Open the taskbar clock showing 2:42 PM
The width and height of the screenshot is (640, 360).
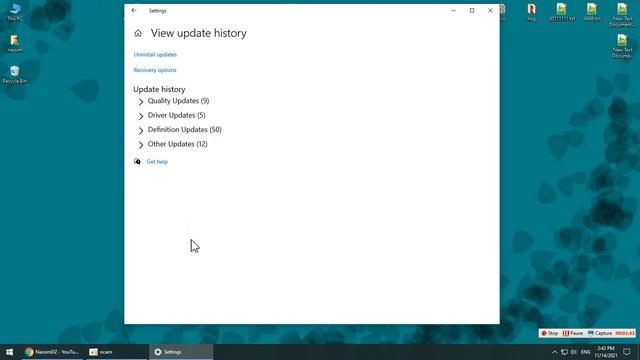[x=606, y=352]
